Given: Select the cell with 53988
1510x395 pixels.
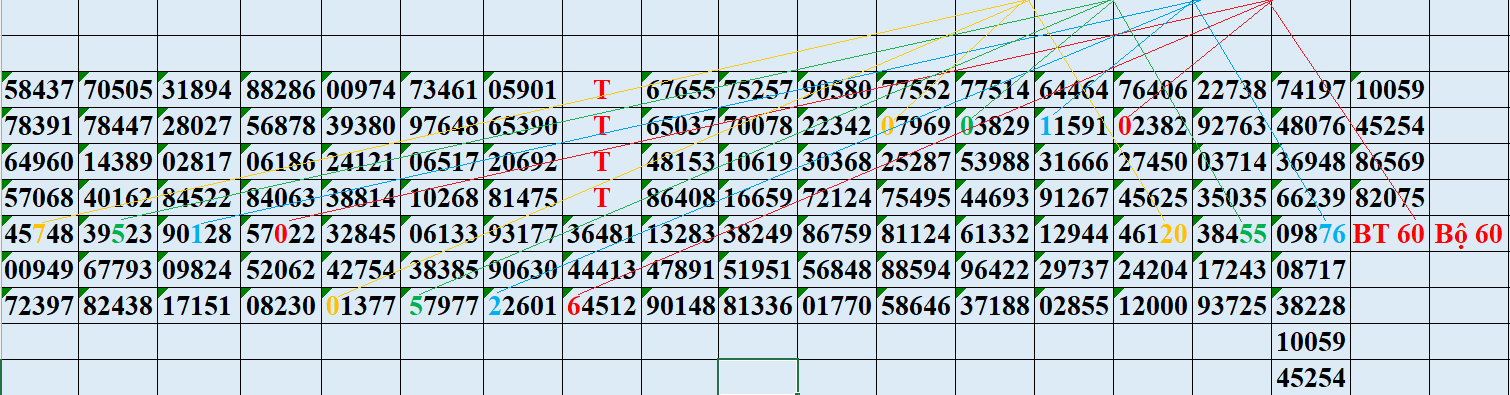Looking at the screenshot, I should pyautogui.click(x=995, y=162).
